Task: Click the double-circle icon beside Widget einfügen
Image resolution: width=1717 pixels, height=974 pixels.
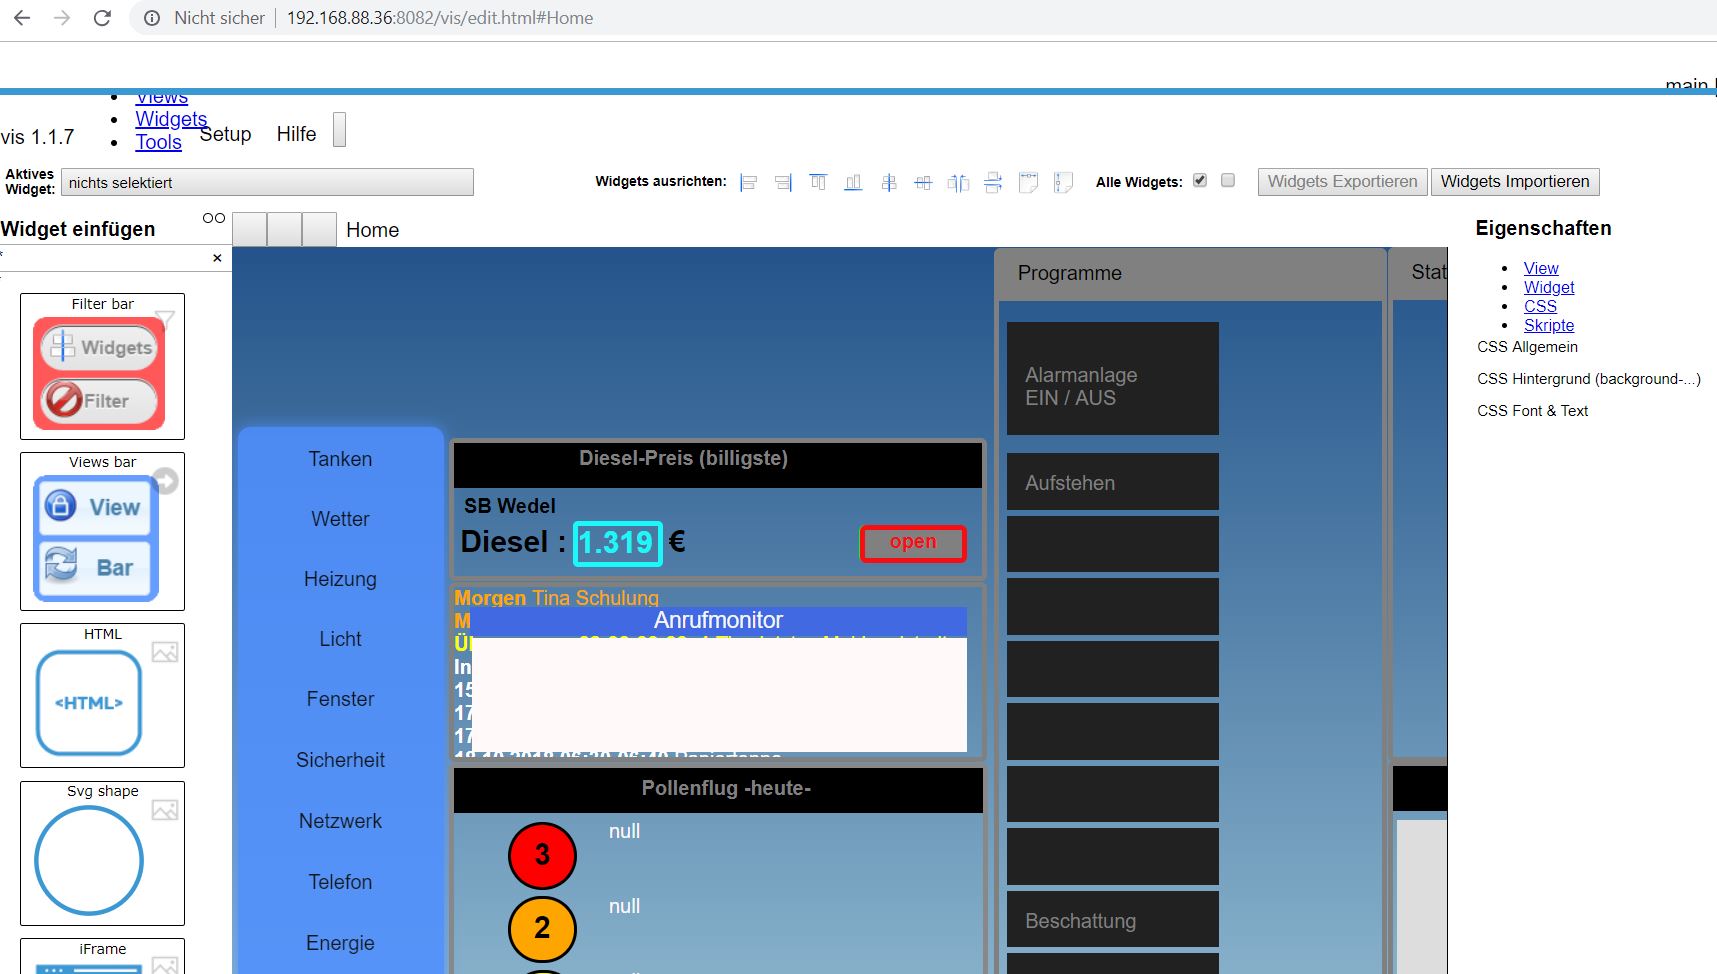Action: (x=213, y=218)
